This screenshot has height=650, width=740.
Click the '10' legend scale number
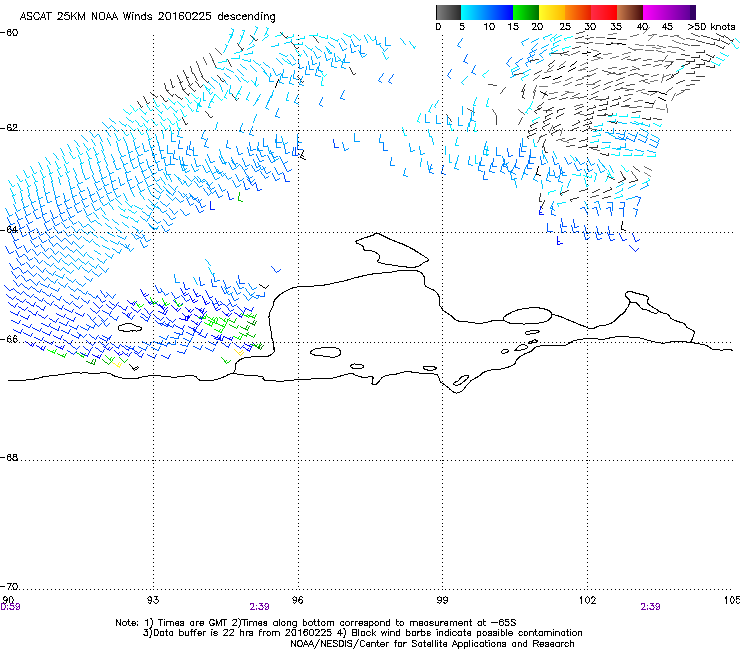pyautogui.click(x=489, y=27)
